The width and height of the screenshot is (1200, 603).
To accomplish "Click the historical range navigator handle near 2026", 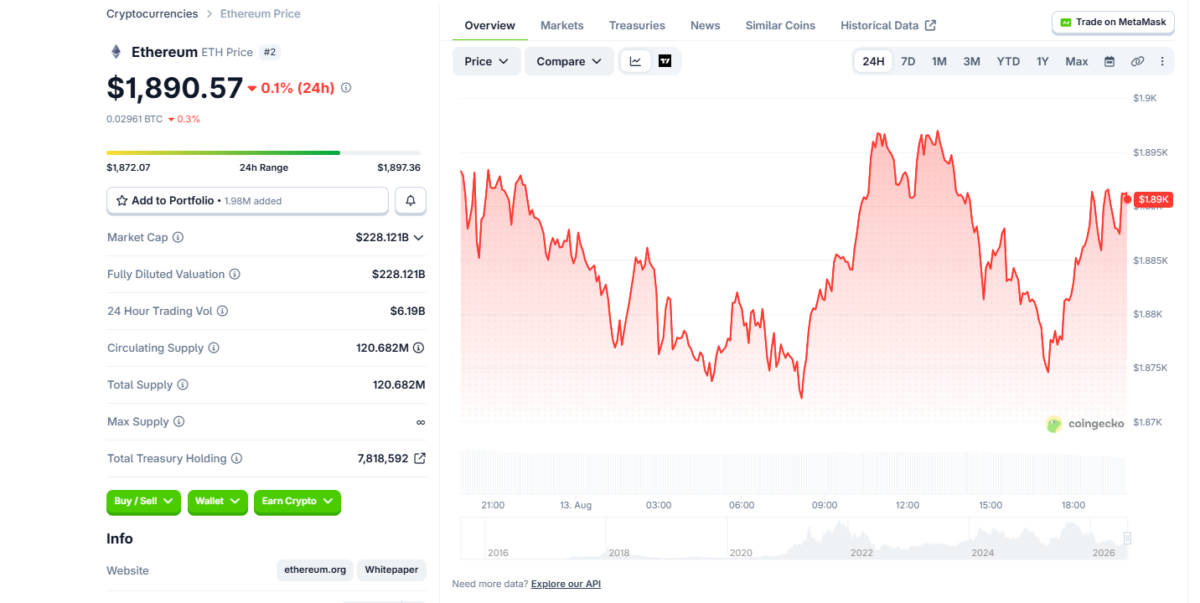I will pyautogui.click(x=1127, y=538).
